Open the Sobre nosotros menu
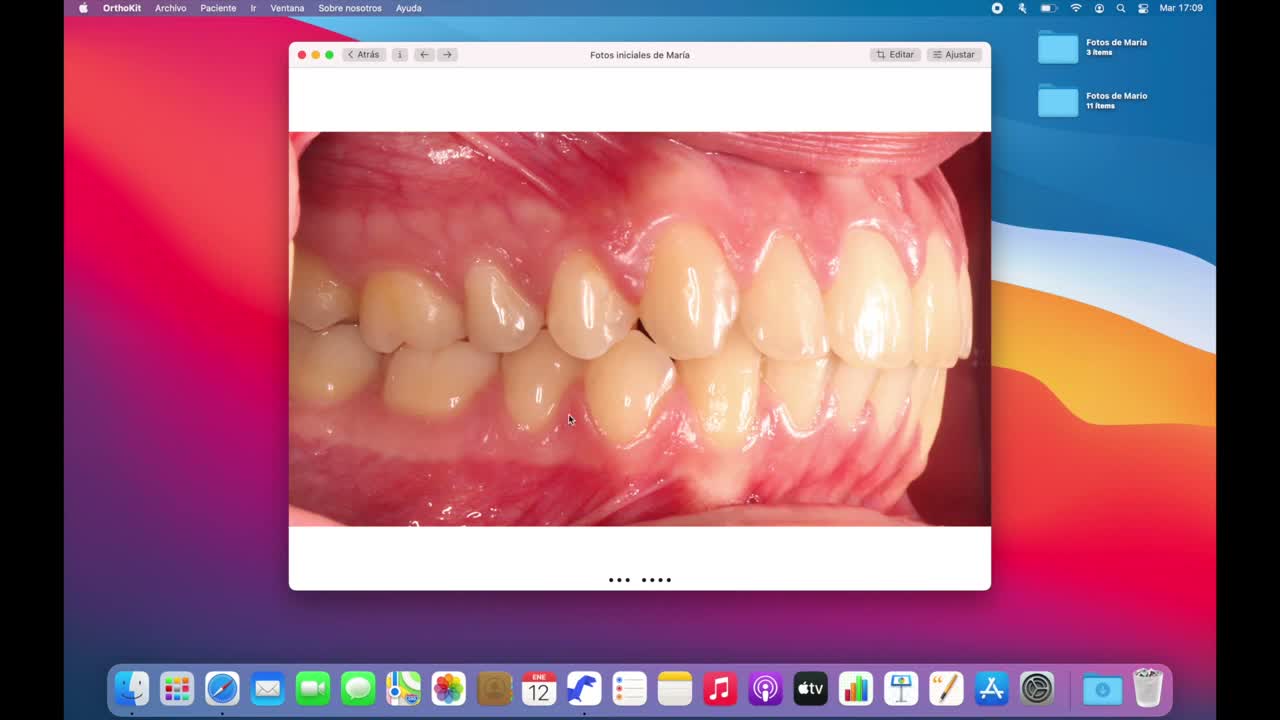The width and height of the screenshot is (1280, 720). (x=350, y=8)
